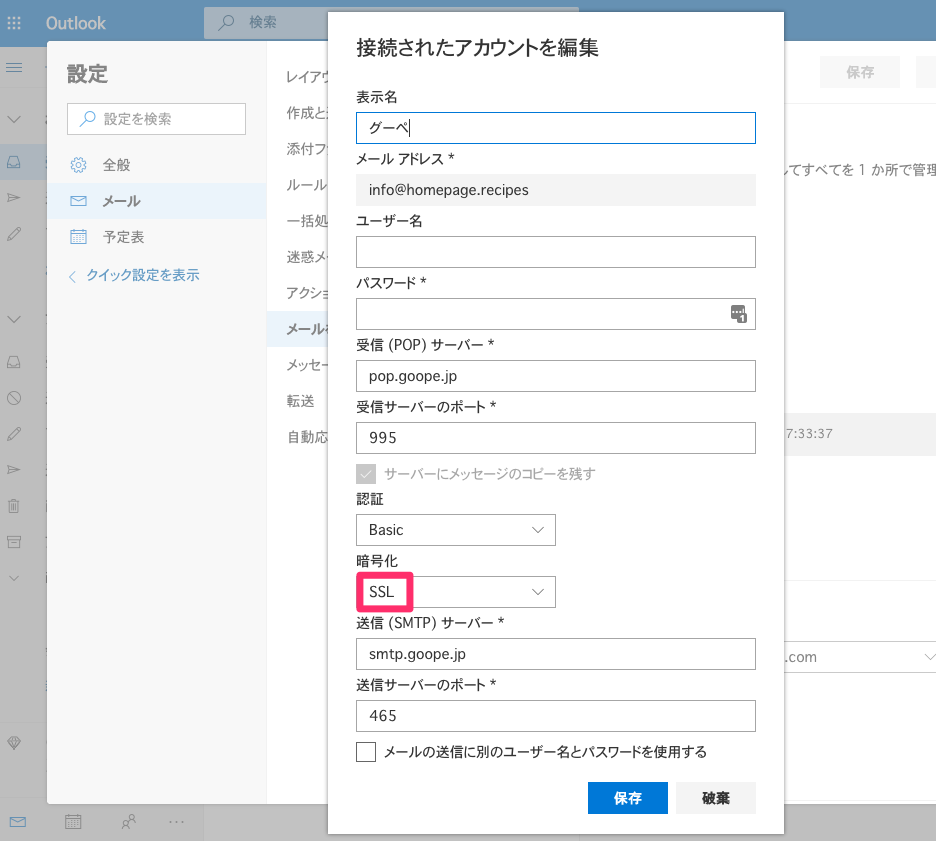Open the second inbox icon in lower rail
The width and height of the screenshot is (936, 841).
coord(14,362)
